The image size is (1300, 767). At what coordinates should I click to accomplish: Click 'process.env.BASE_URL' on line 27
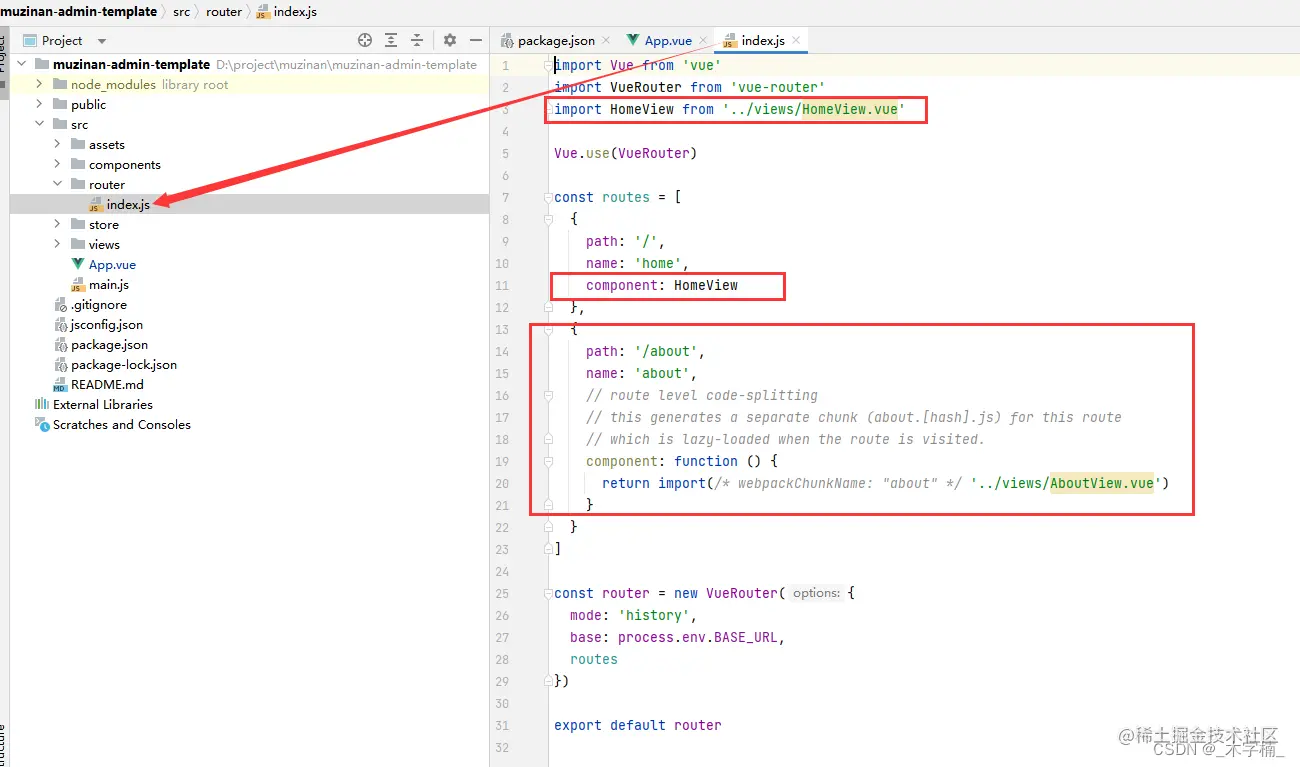click(698, 637)
